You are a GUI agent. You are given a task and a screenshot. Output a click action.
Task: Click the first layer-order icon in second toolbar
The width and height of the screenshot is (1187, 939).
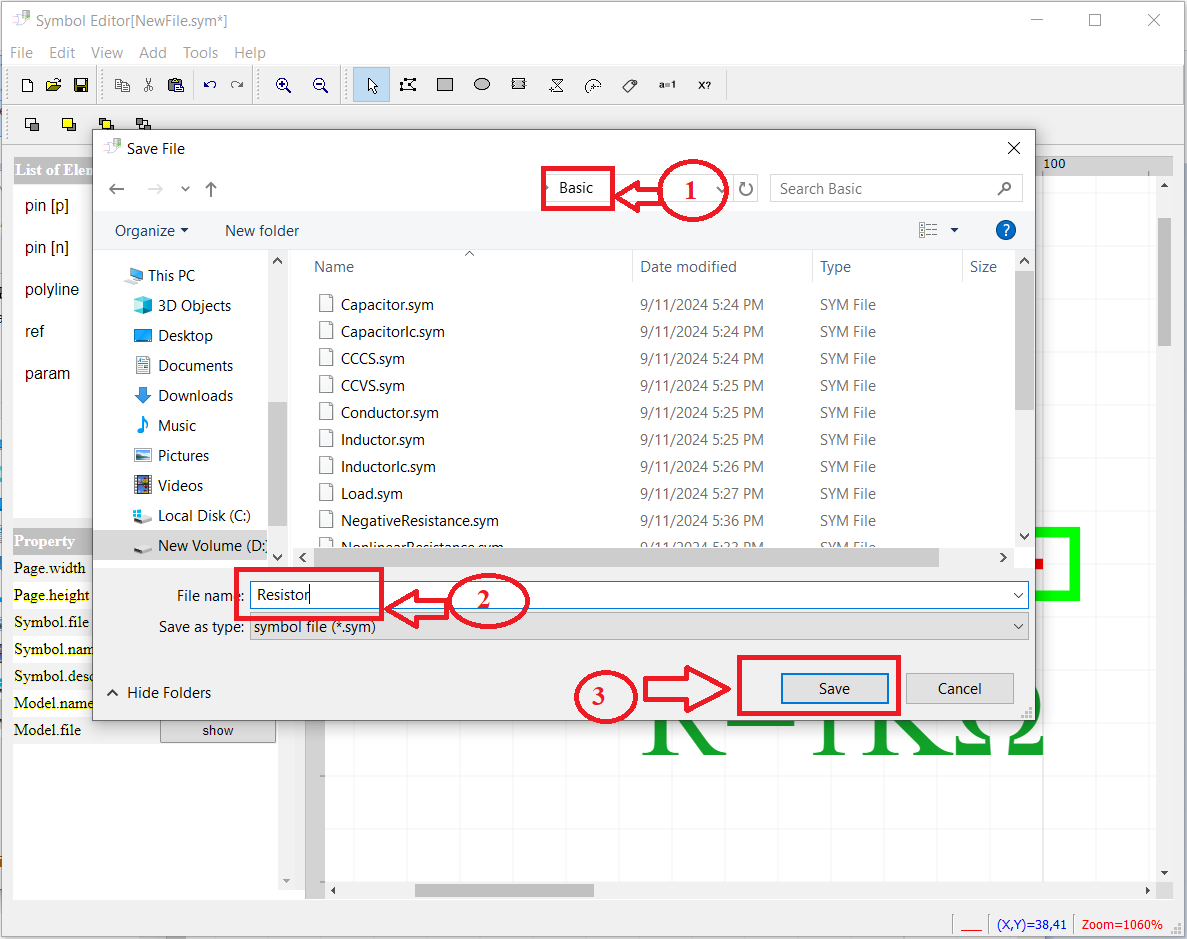click(32, 124)
